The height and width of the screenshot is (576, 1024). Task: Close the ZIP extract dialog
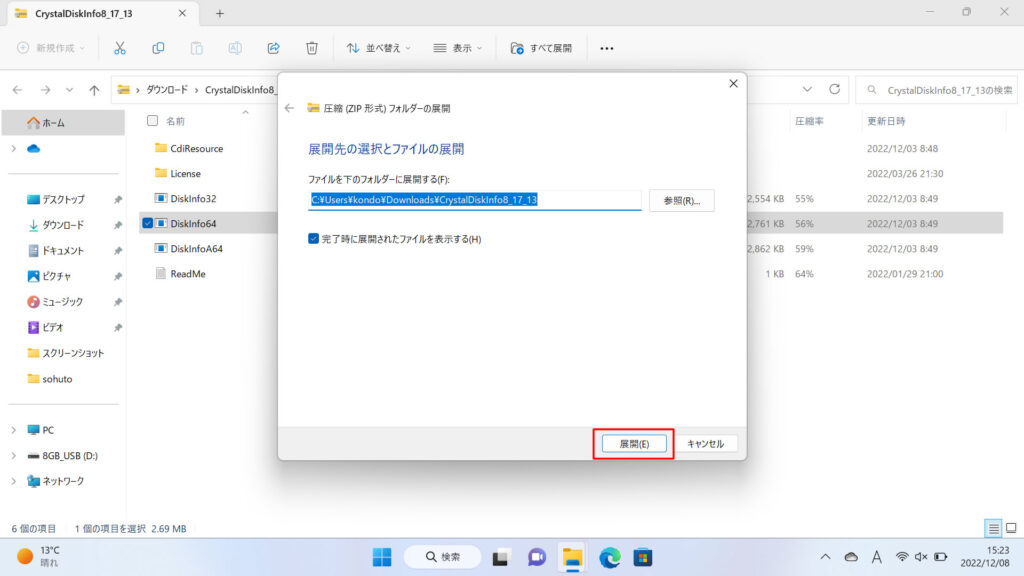733,84
